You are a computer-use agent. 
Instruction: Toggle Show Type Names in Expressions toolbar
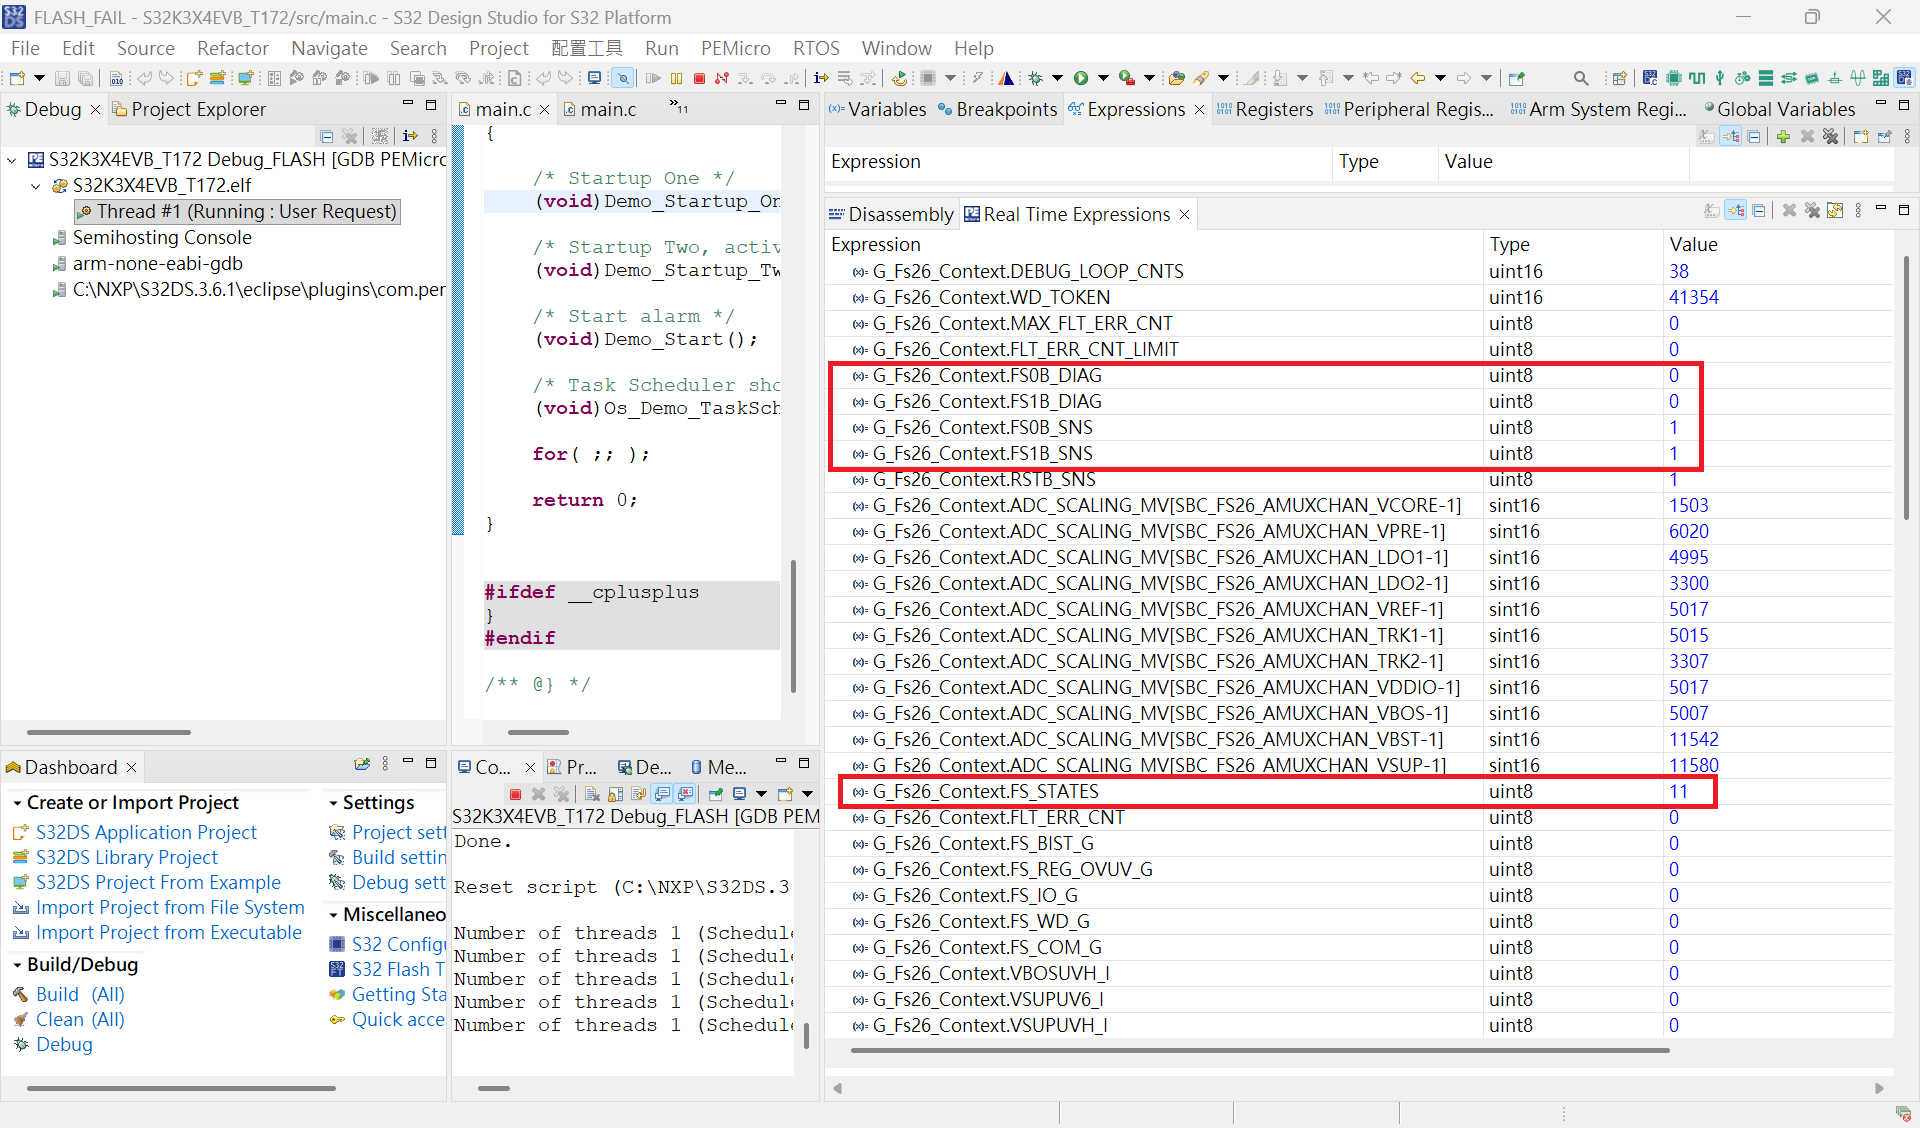(x=1707, y=136)
